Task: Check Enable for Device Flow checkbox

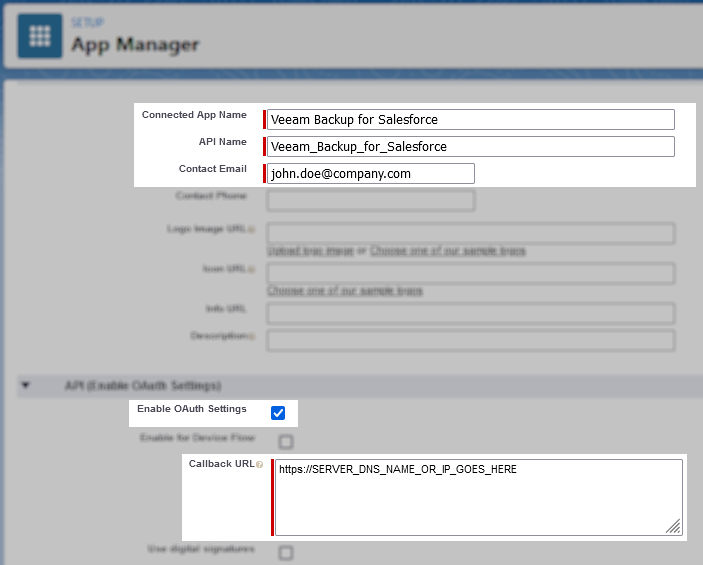Action: point(286,442)
